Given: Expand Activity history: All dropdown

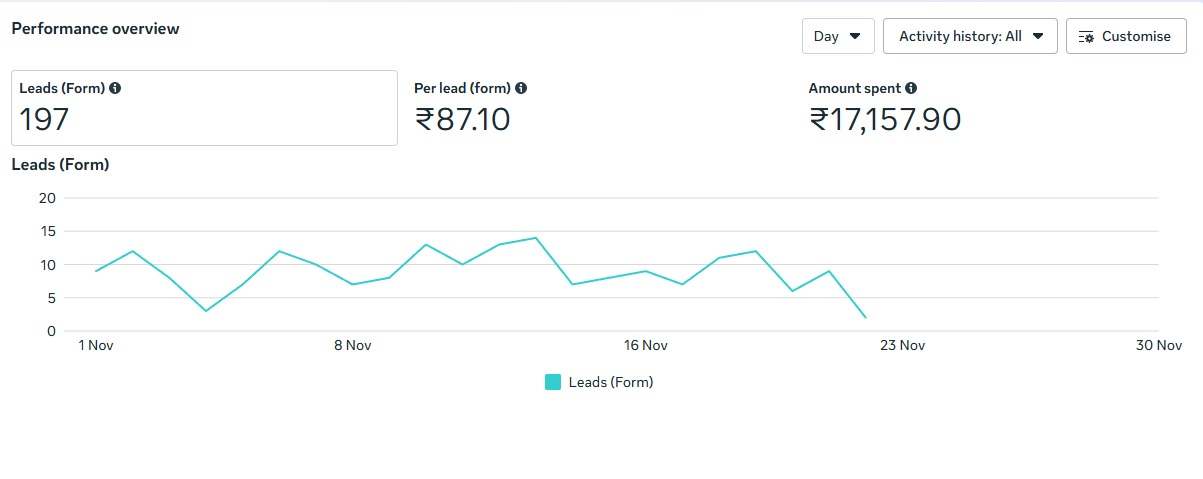Looking at the screenshot, I should click(970, 36).
